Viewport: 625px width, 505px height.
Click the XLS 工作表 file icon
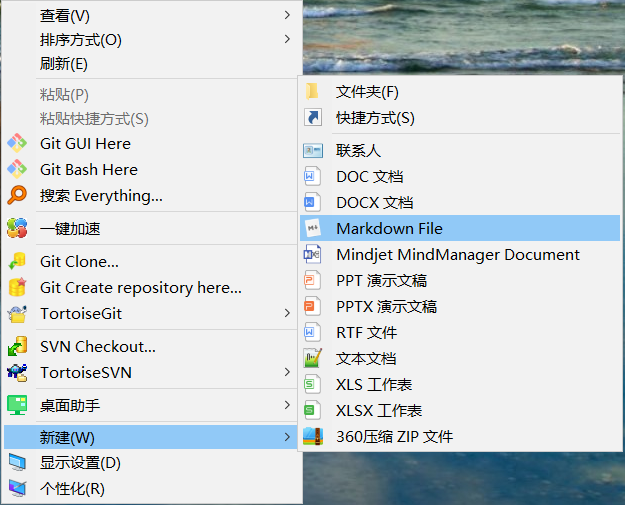312,384
